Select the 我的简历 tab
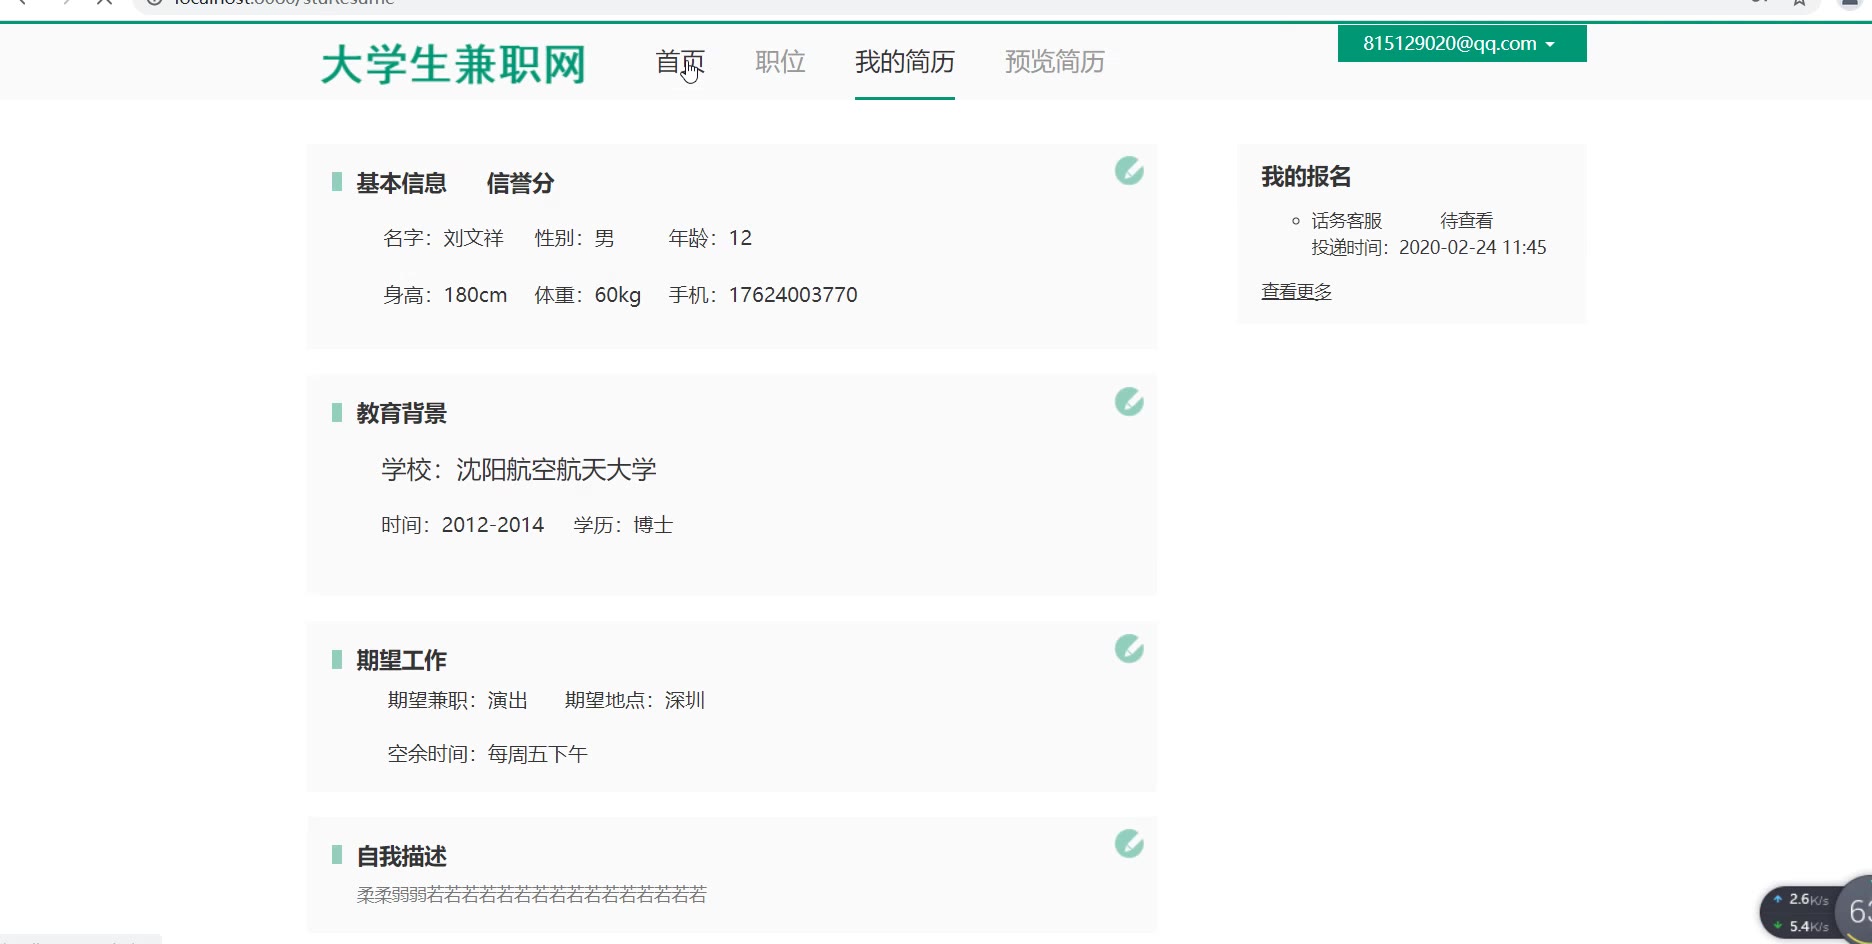The image size is (1872, 944). point(904,62)
